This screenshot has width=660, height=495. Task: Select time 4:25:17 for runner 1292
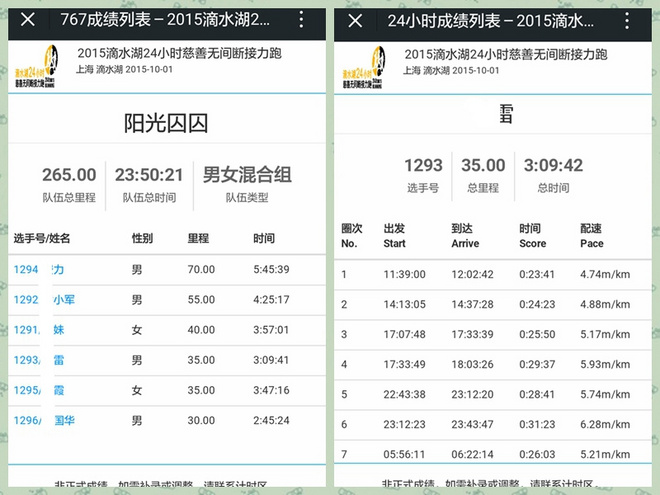tap(271, 300)
